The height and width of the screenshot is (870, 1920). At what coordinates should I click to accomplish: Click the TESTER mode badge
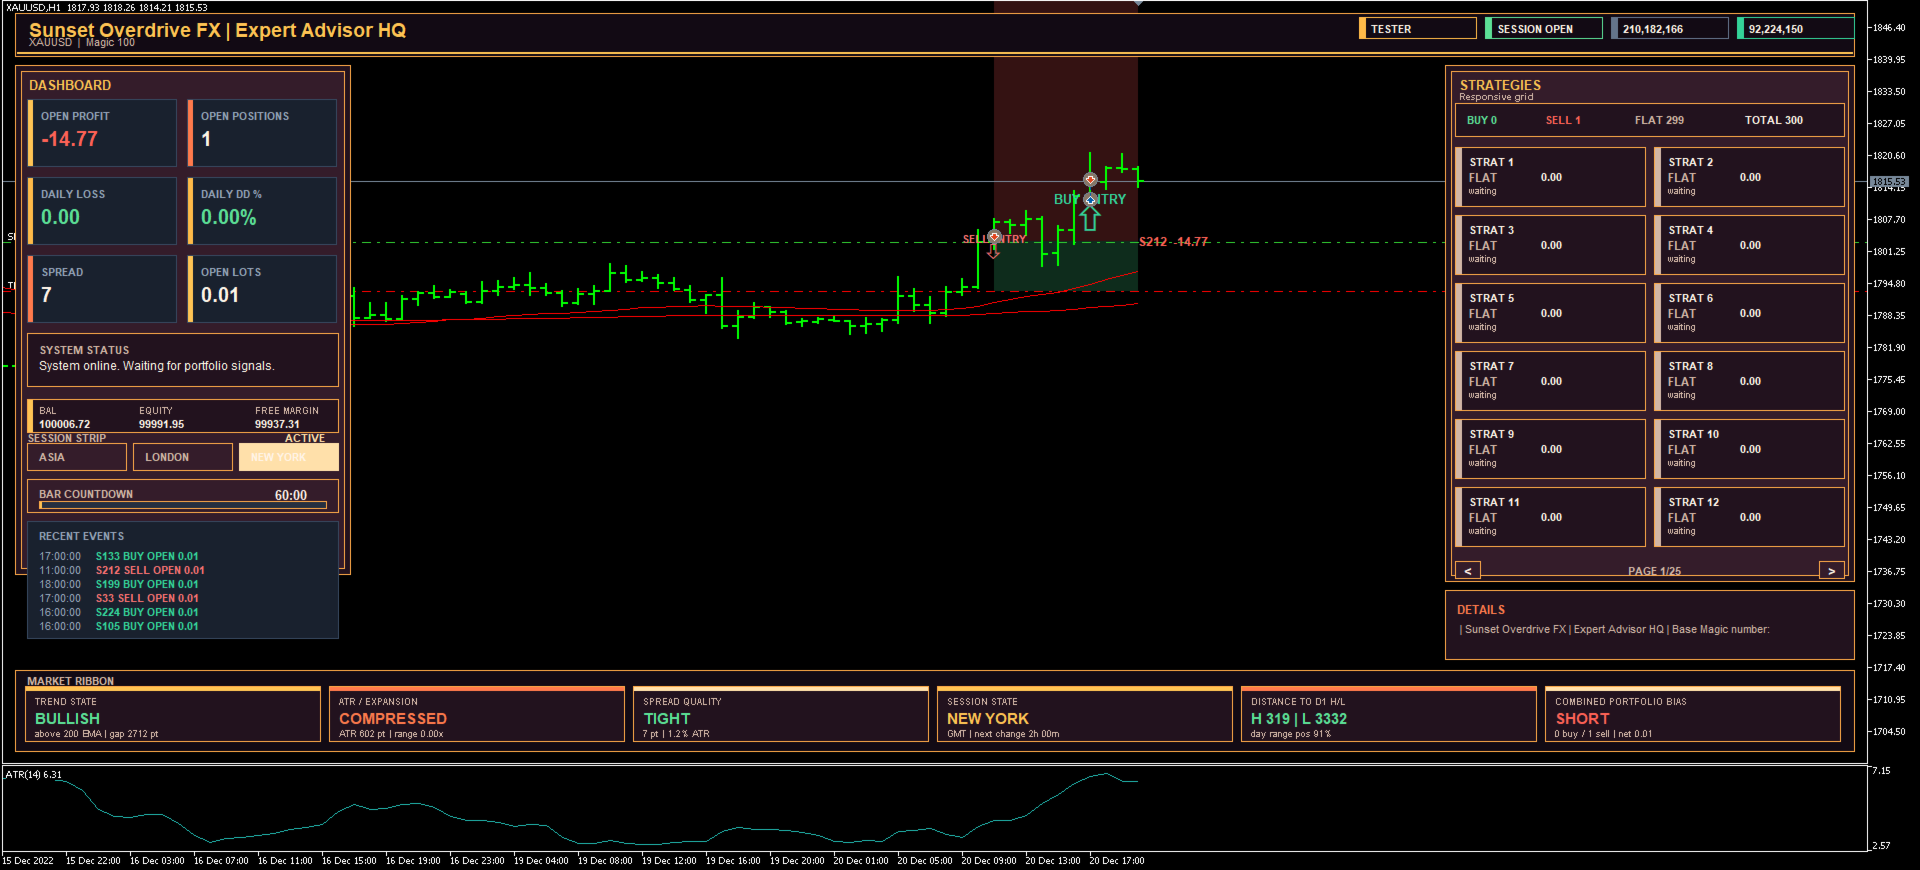(x=1418, y=29)
